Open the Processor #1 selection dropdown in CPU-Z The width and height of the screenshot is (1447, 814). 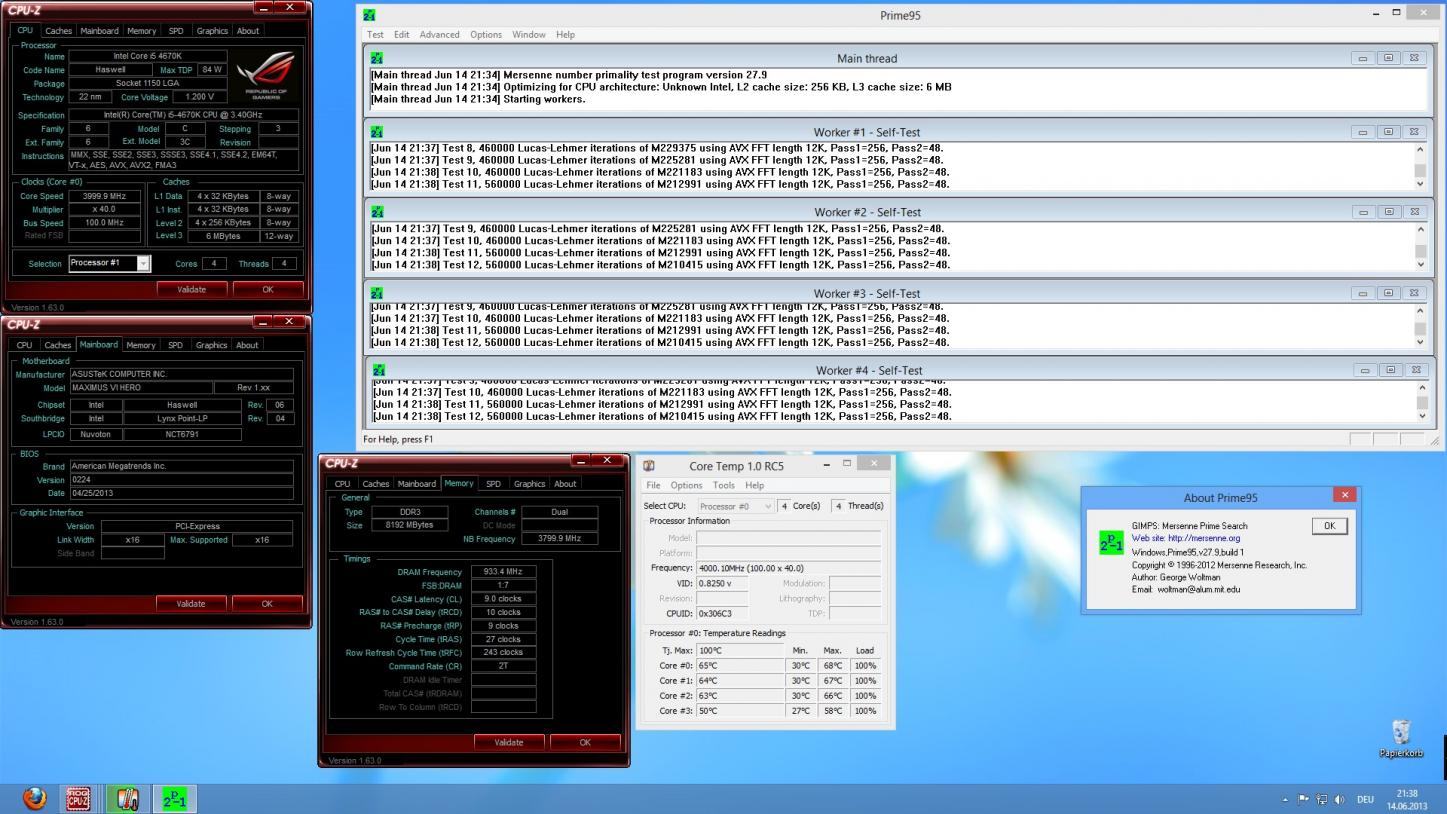[143, 263]
